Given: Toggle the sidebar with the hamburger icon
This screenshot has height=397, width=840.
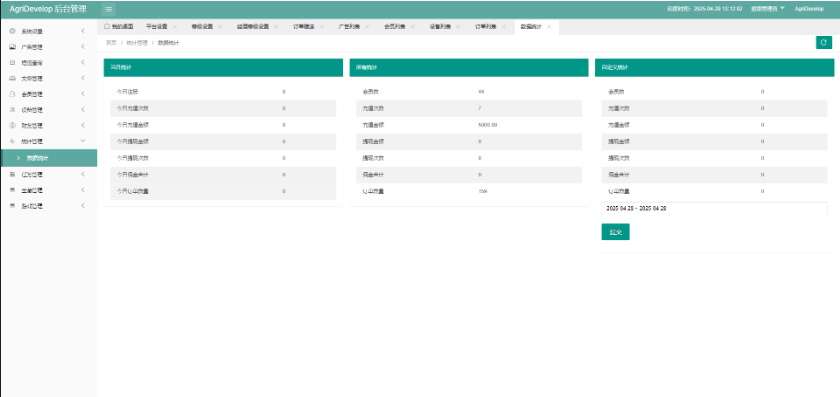Looking at the screenshot, I should tap(108, 9).
